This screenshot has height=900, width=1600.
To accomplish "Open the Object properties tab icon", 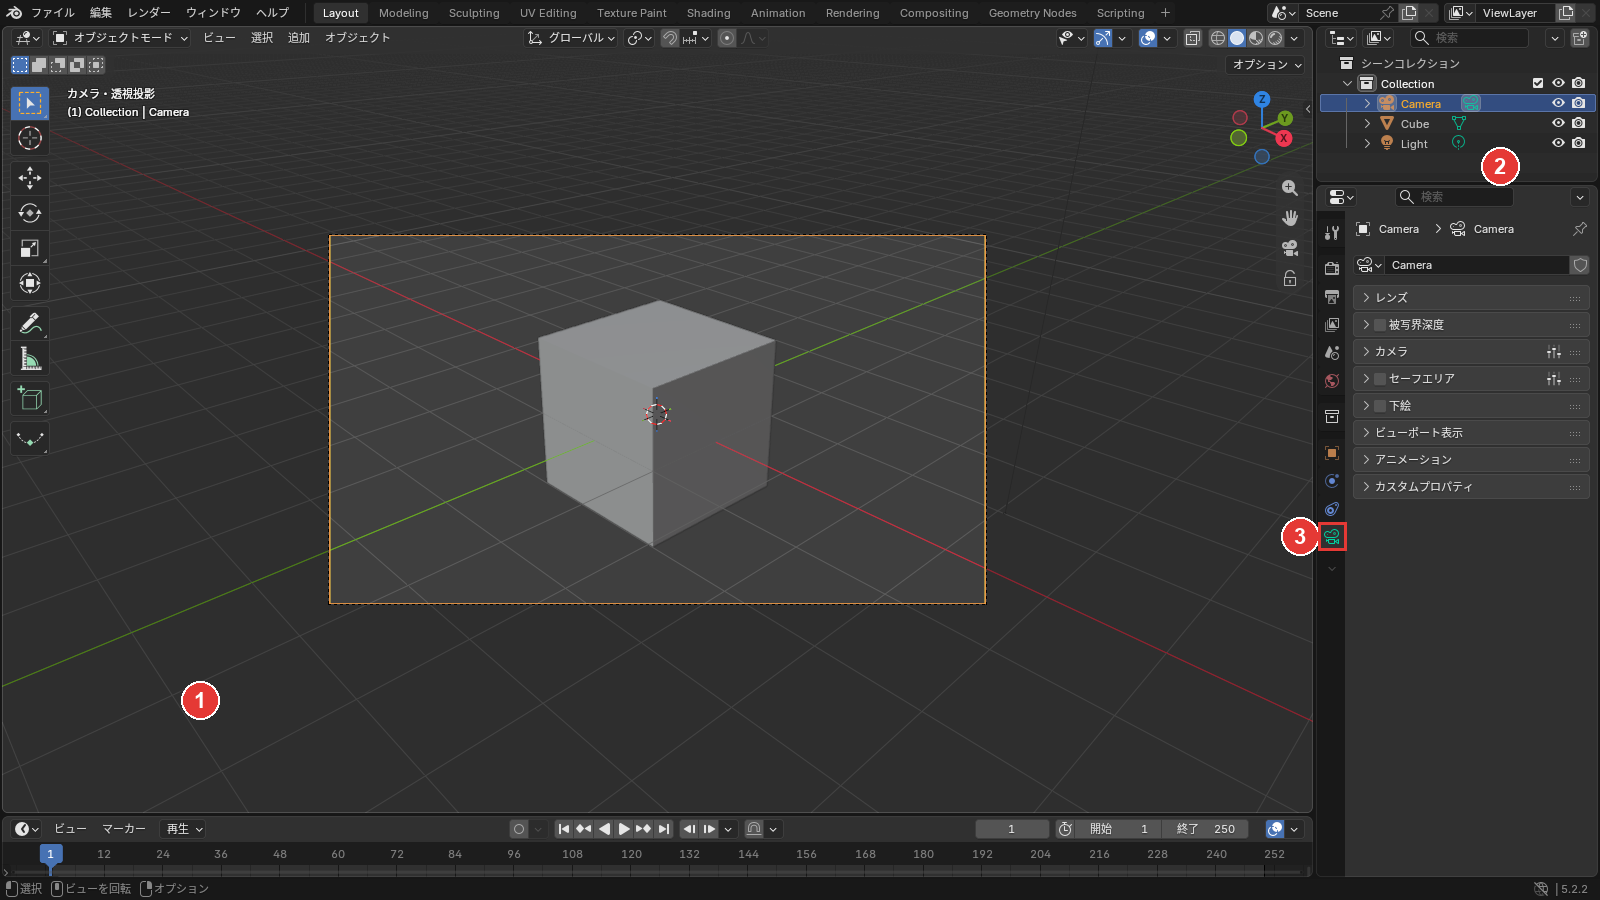I will click(1332, 453).
